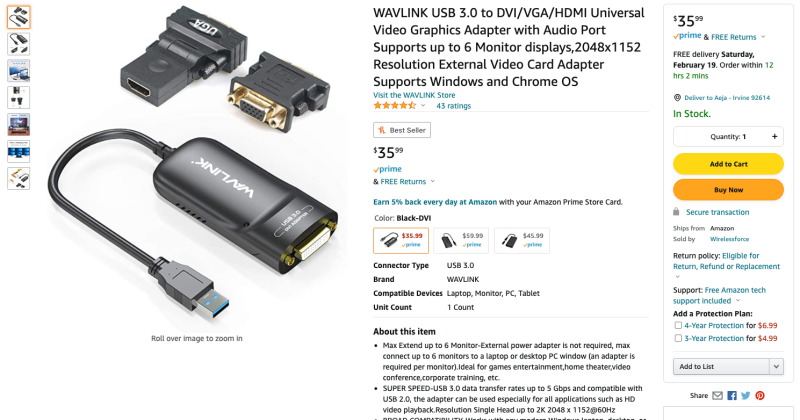Share via email envelope icon
Viewport: 800px width, 420px height.
tap(717, 396)
